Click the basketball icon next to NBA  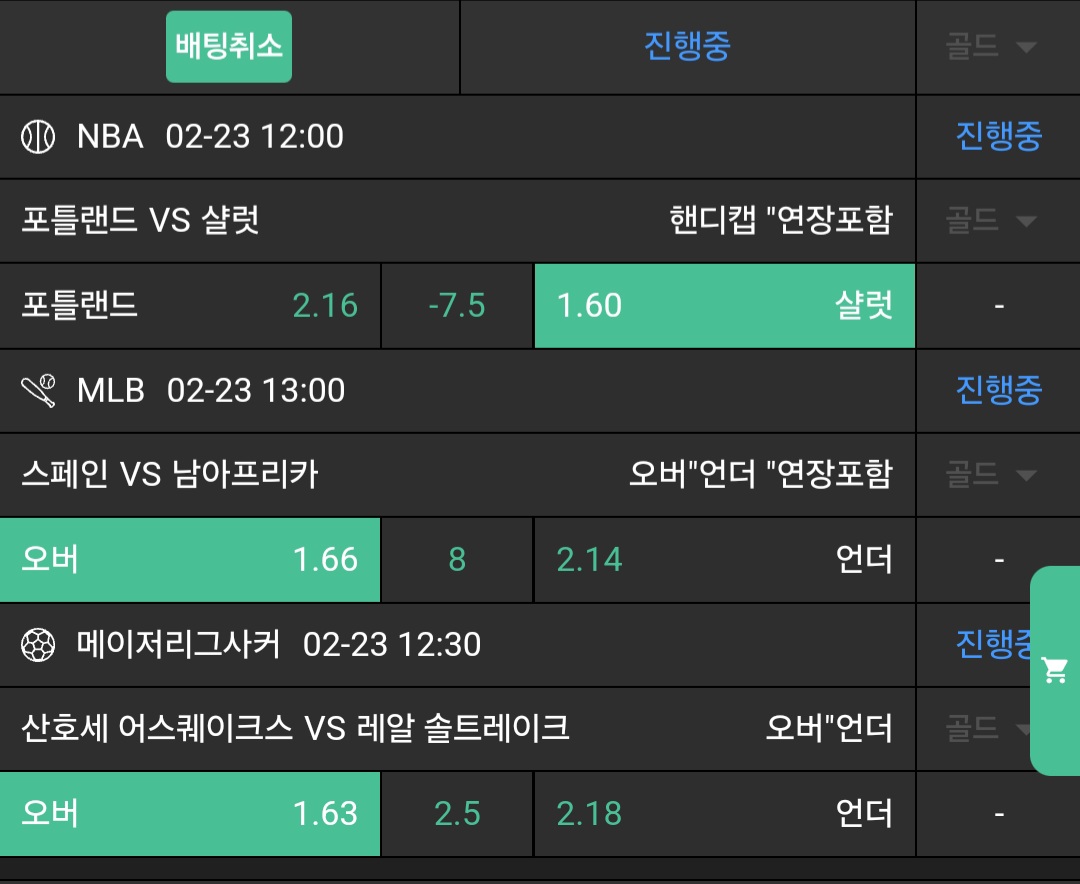pos(38,137)
